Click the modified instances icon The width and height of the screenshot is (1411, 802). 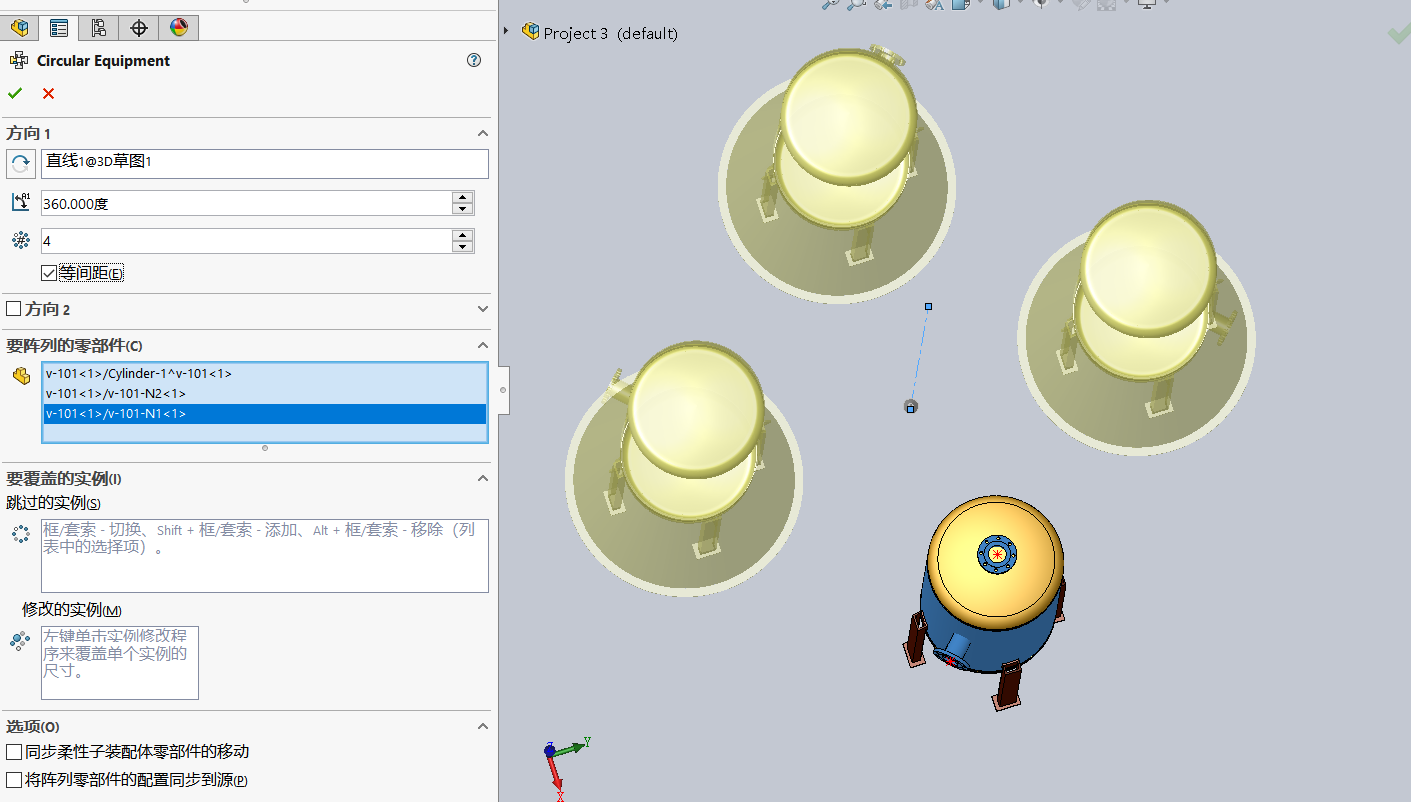point(20,641)
